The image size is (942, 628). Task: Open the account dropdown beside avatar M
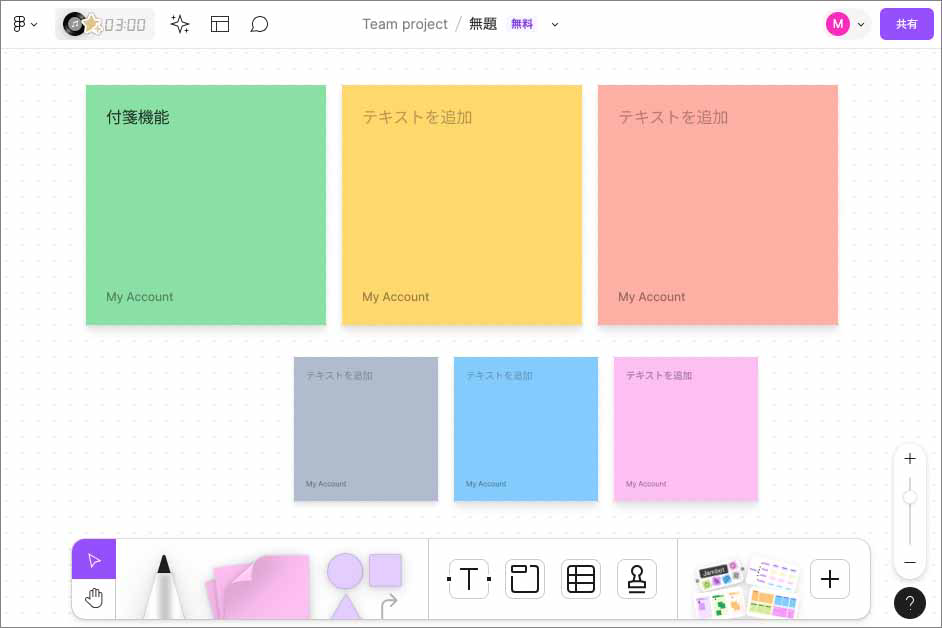click(860, 24)
